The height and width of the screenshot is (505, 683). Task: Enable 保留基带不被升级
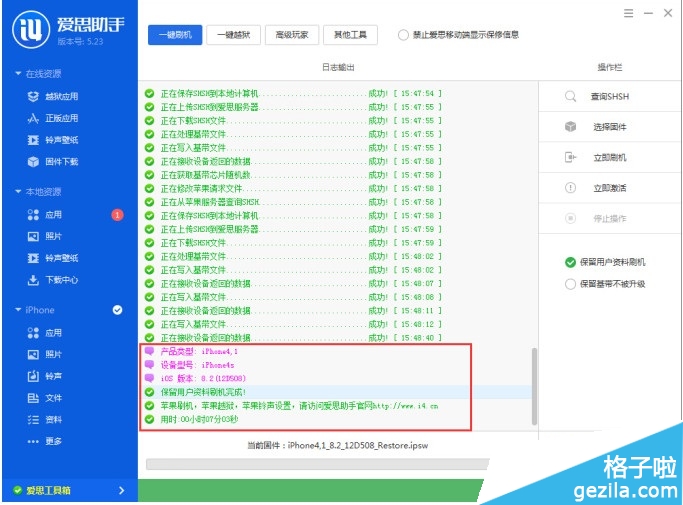[x=570, y=284]
